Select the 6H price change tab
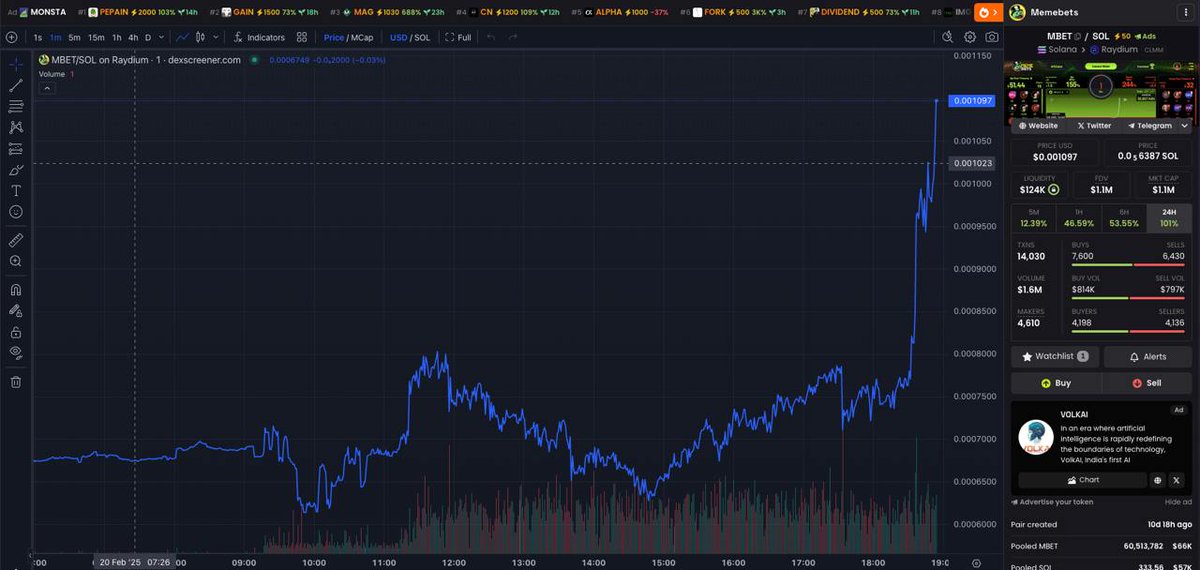This screenshot has width=1200, height=570. (x=1124, y=218)
